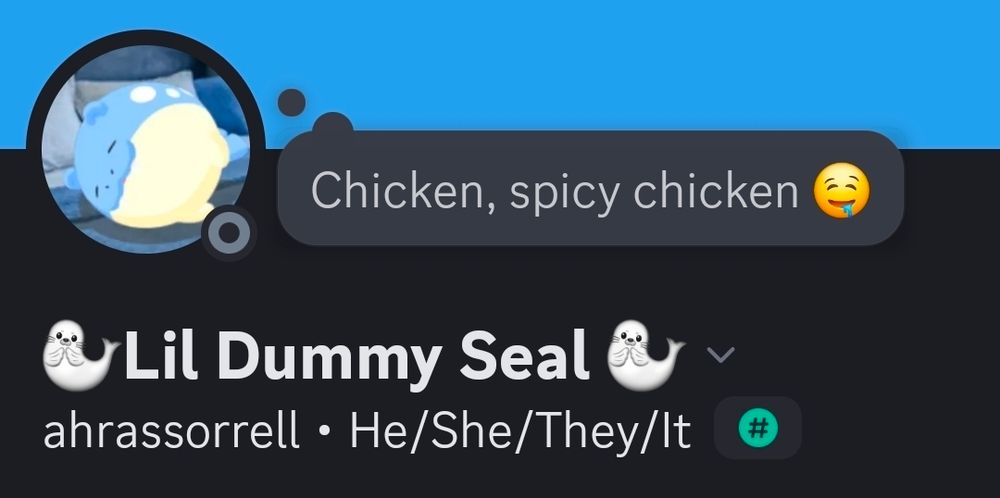Click the drooling face emoji in status
This screenshot has width=1000, height=498.
(841, 191)
